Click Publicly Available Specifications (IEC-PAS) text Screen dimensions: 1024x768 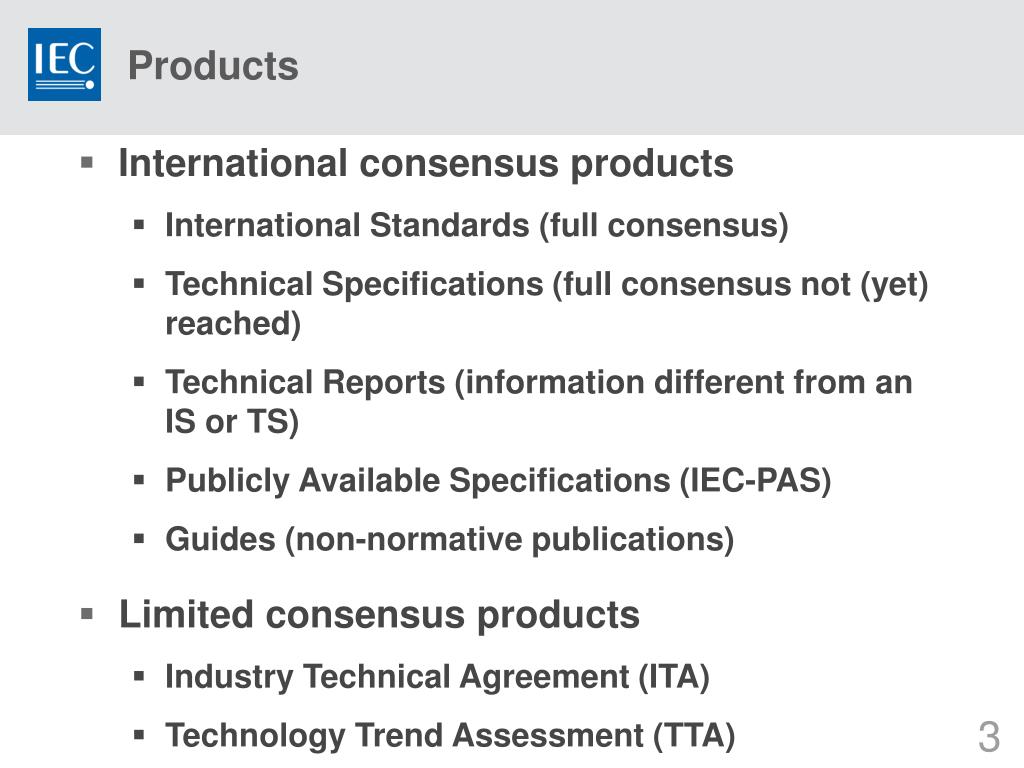click(x=498, y=481)
